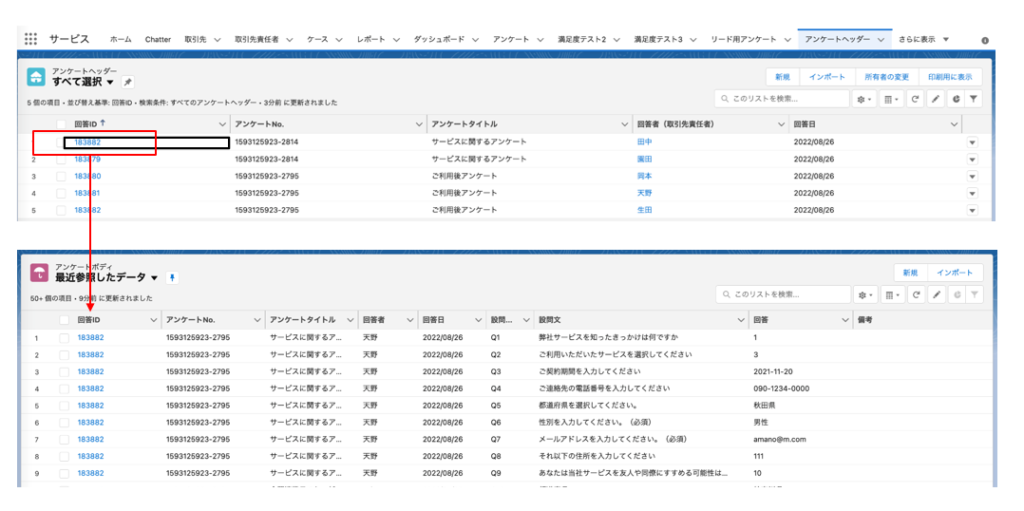This screenshot has width=1024, height=511.
Task: Refresh the アンケートヘッダー list
Action: tap(916, 99)
